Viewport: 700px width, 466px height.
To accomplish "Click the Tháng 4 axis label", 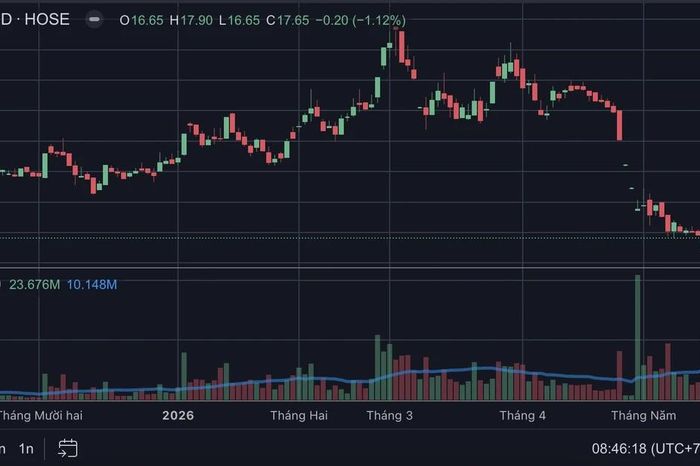I will click(522, 416).
